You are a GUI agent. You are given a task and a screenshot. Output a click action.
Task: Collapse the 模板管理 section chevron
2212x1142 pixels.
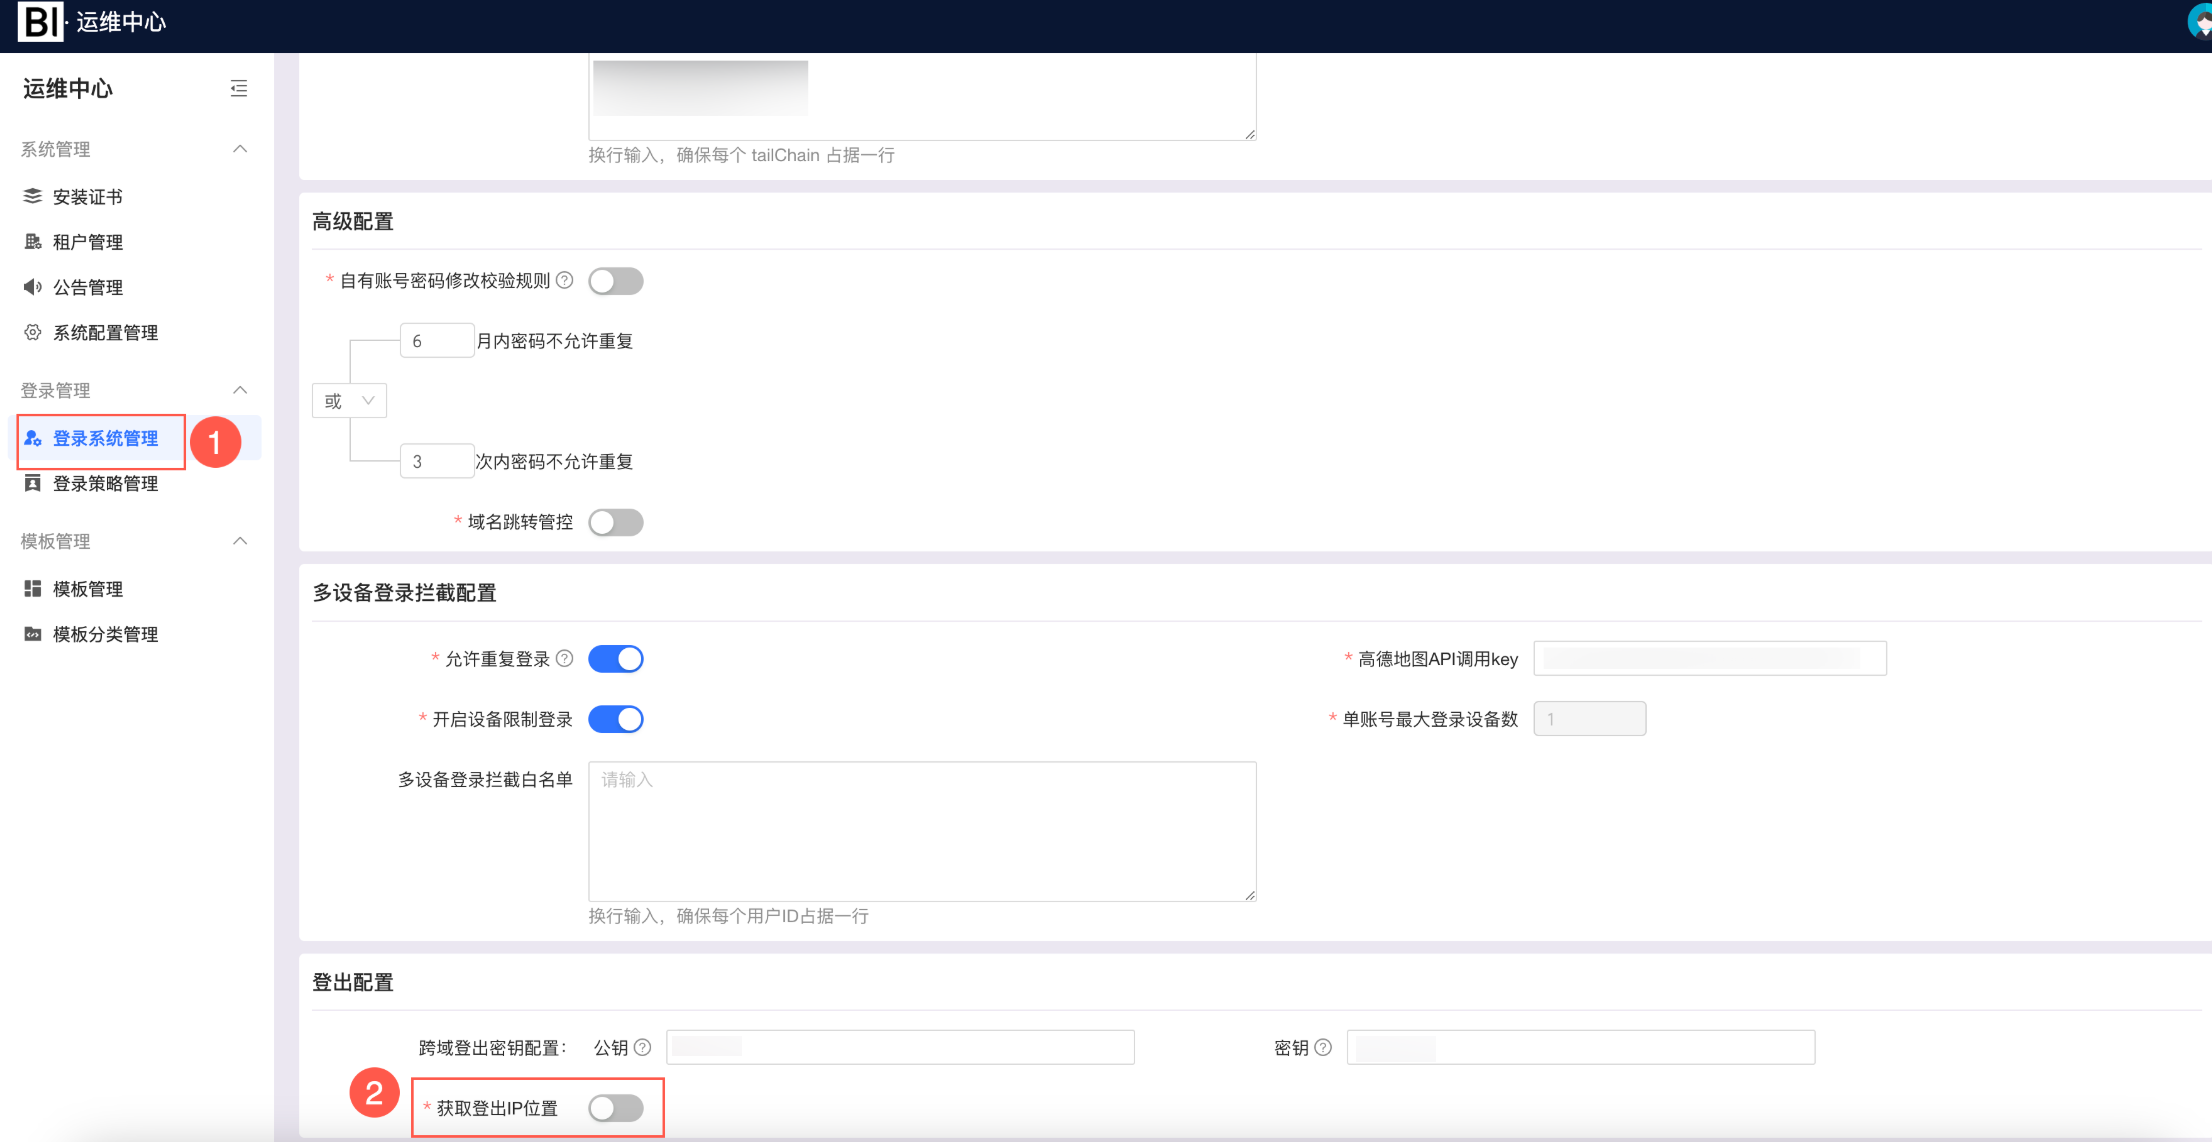(240, 541)
